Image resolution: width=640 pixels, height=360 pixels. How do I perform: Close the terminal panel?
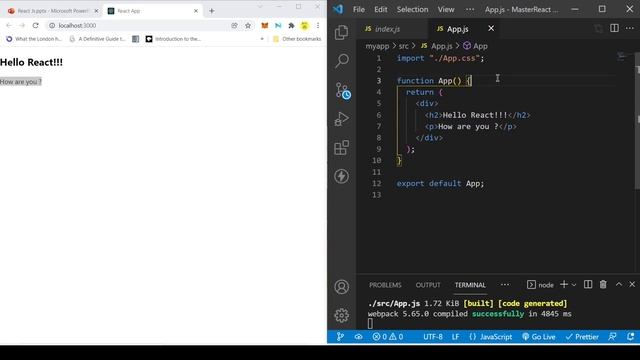pos(632,284)
